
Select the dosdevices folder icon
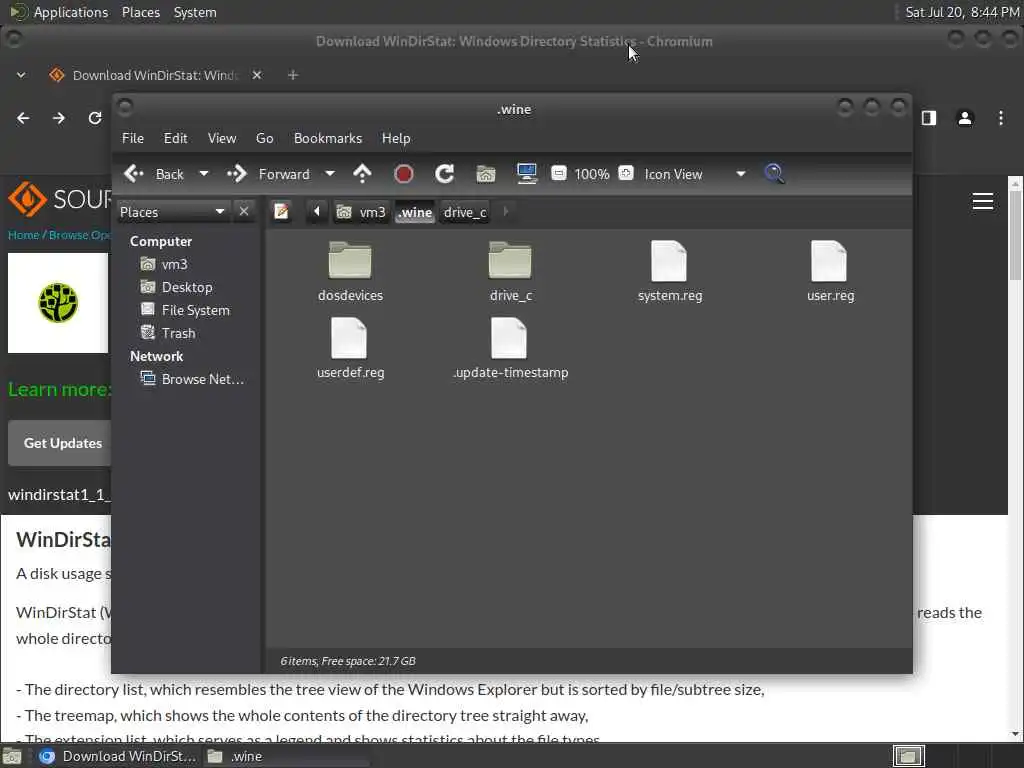pos(350,261)
